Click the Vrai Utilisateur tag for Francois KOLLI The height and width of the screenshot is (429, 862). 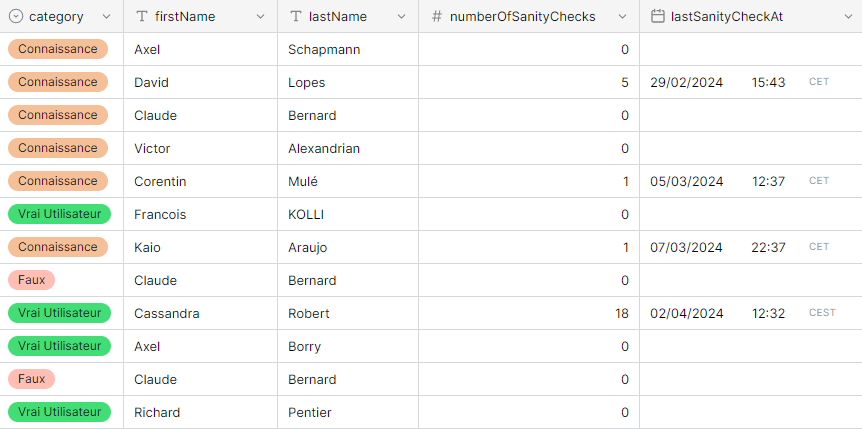[x=58, y=214]
